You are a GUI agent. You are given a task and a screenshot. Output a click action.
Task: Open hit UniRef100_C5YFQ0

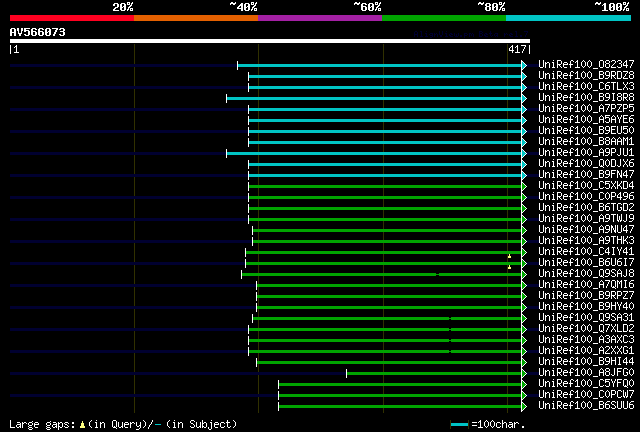[x=586, y=384]
